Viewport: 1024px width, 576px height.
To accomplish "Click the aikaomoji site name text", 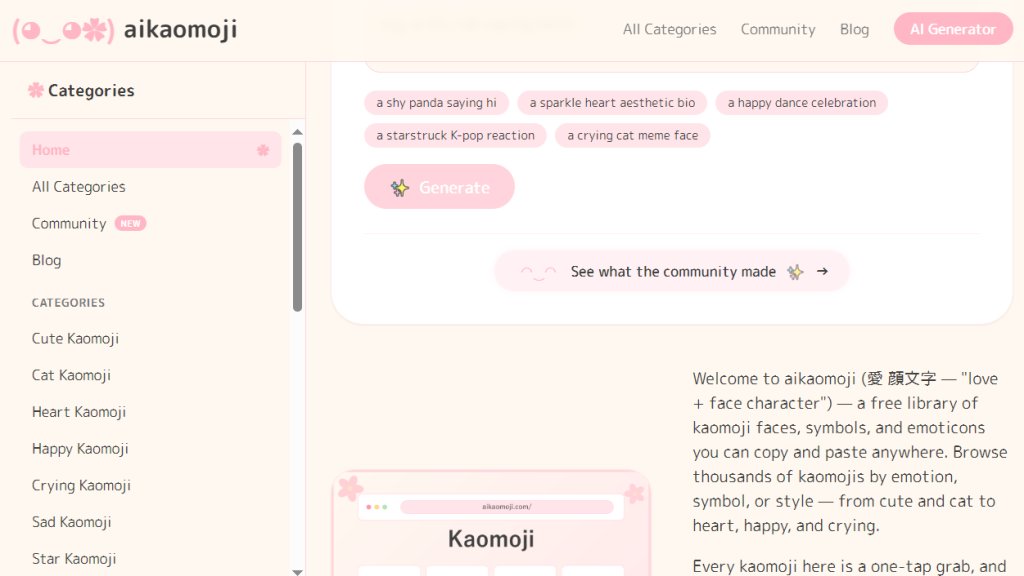I will tap(180, 29).
